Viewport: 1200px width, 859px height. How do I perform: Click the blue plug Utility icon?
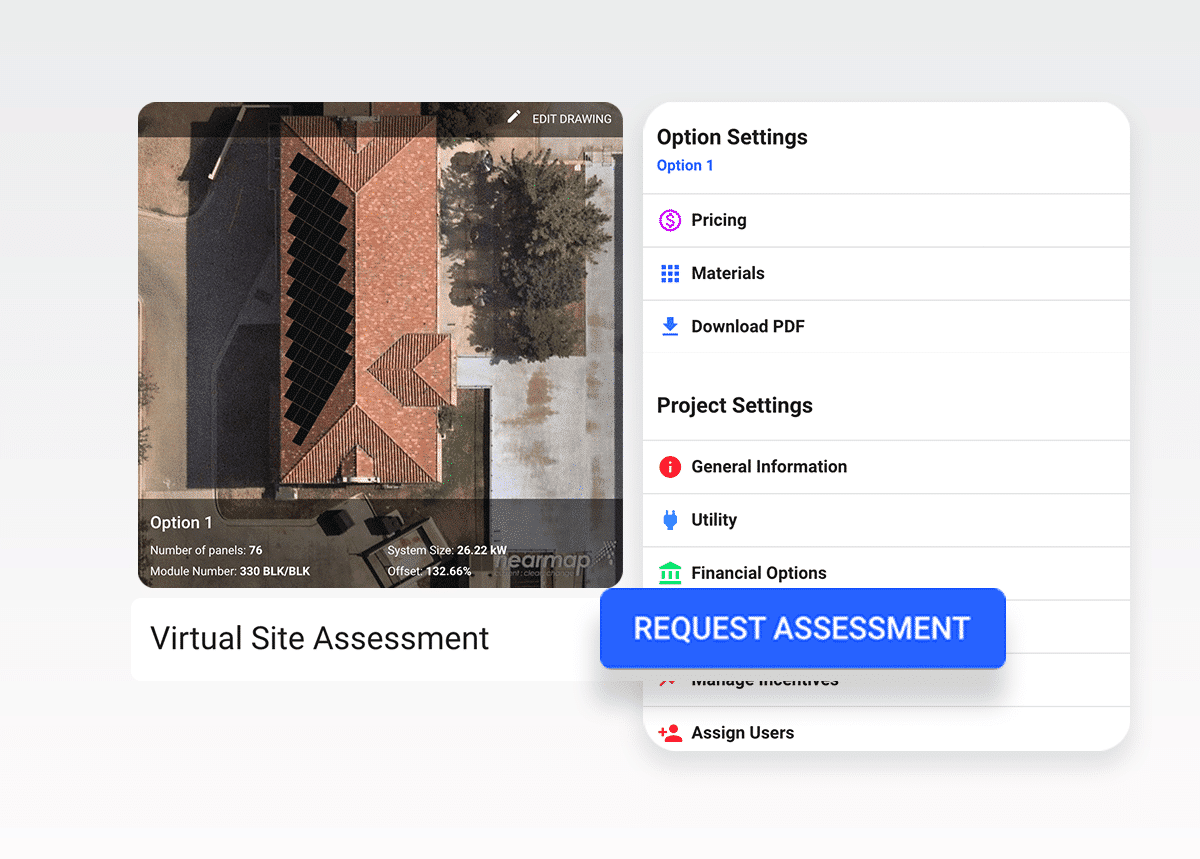tap(670, 520)
